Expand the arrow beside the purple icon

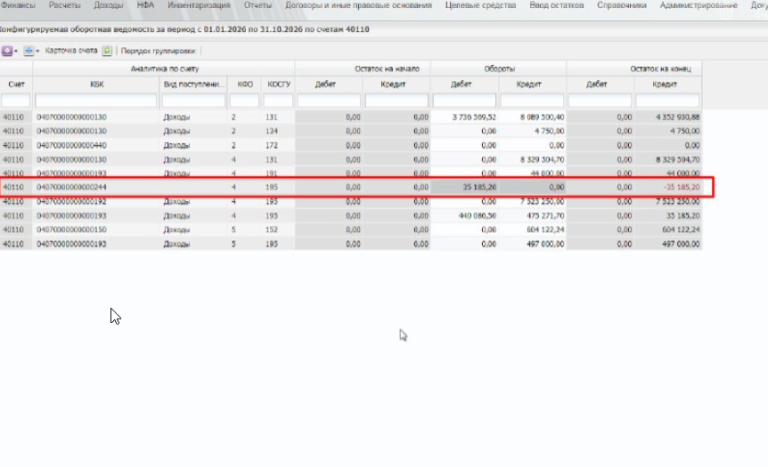[16, 51]
